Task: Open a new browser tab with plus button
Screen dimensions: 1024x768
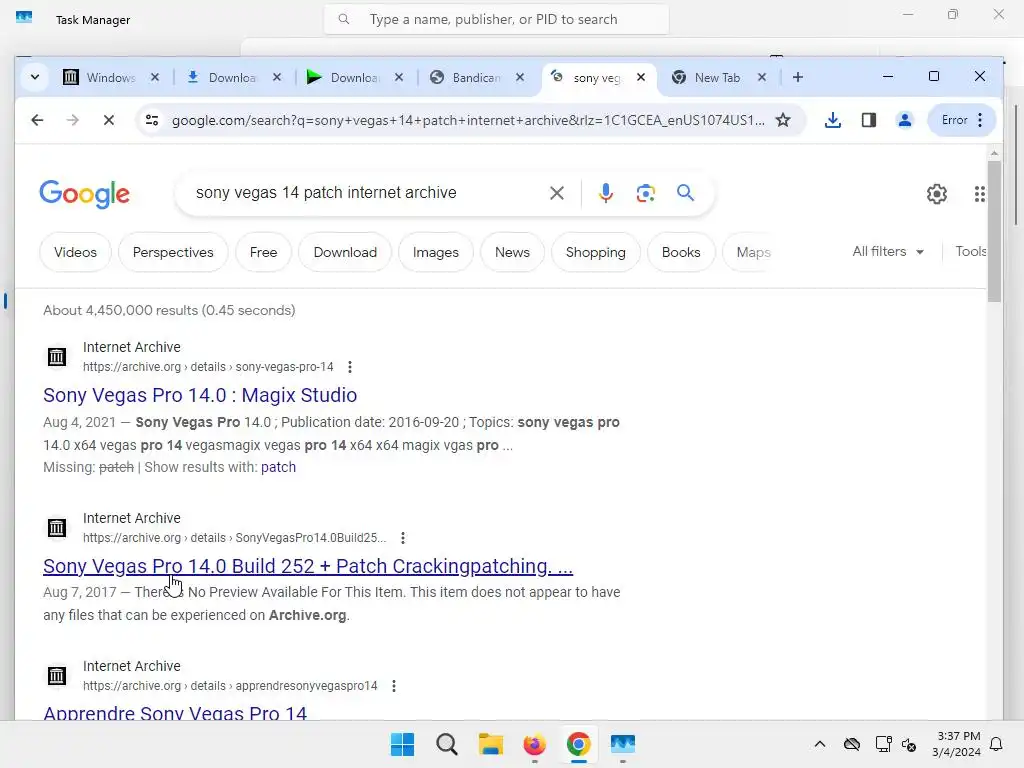Action: [797, 77]
